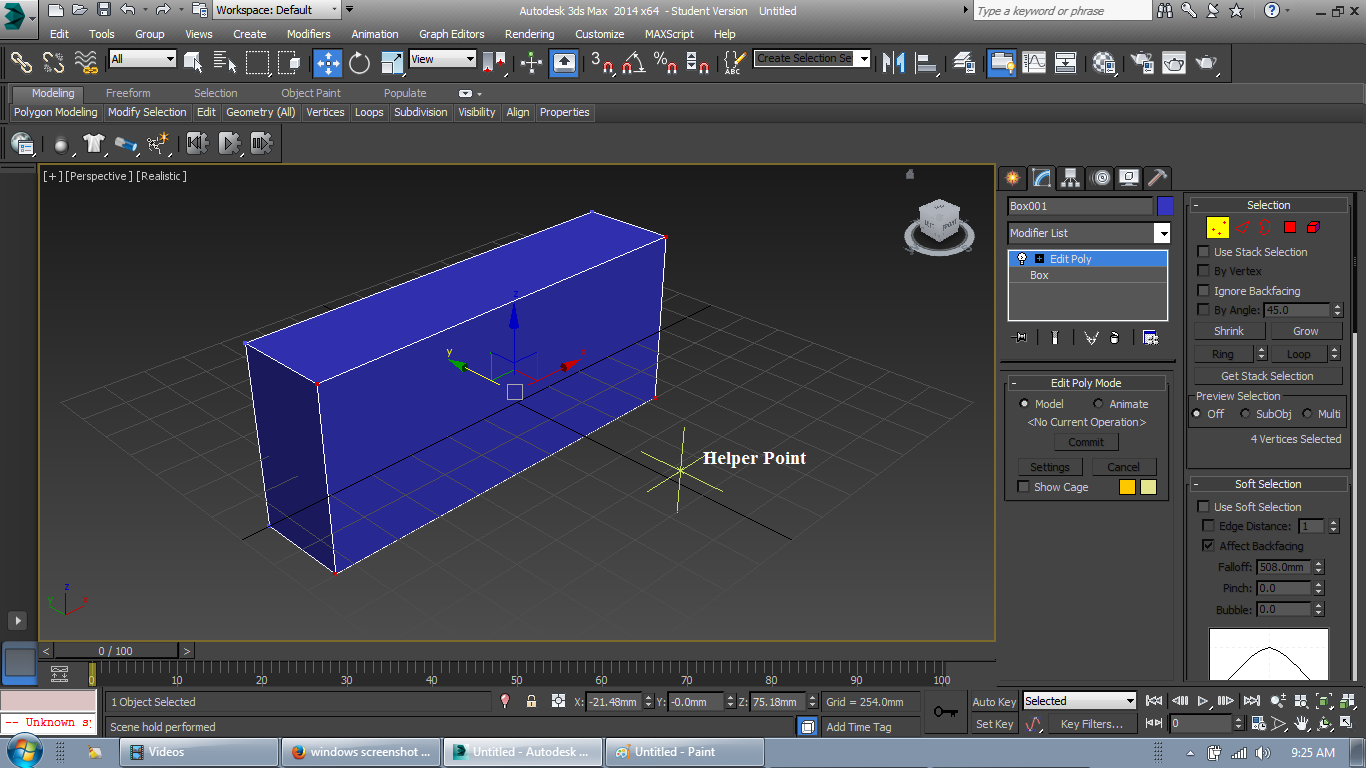Screen dimensions: 1366x768
Task: Activate the Select and Link tool
Action: 21,63
